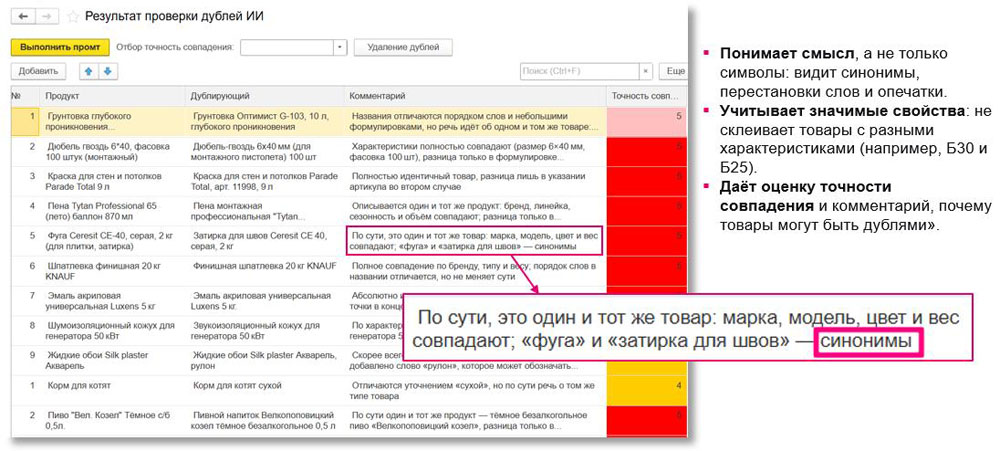1000x451 pixels.
Task: Select product cell Пена Tytan Professional 65
Action: pyautogui.click(x=112, y=211)
